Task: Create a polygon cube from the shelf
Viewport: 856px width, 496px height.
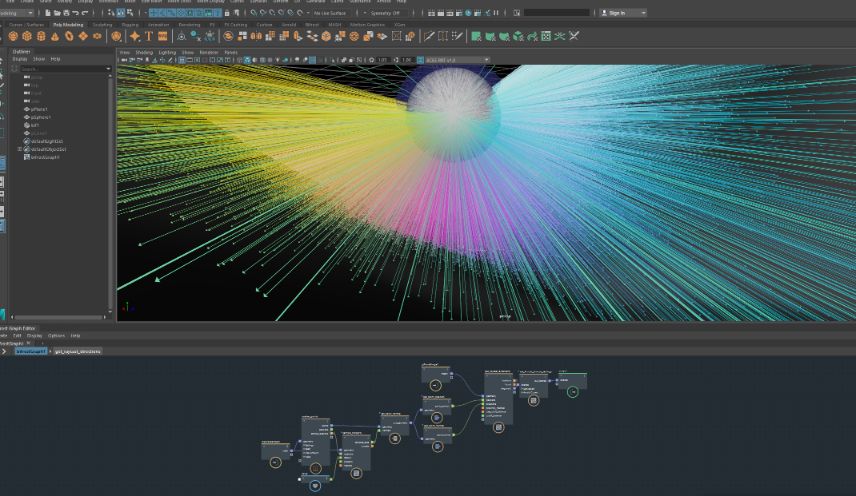Action: [27, 36]
